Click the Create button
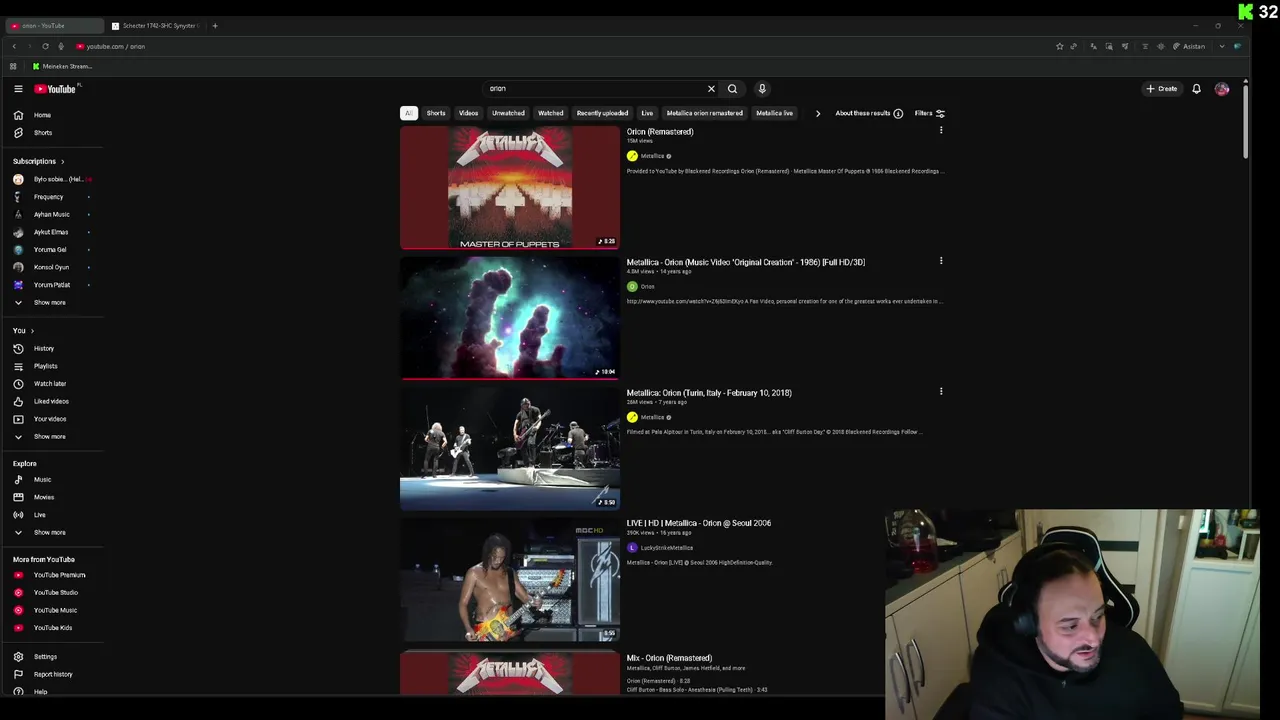 pos(1162,89)
